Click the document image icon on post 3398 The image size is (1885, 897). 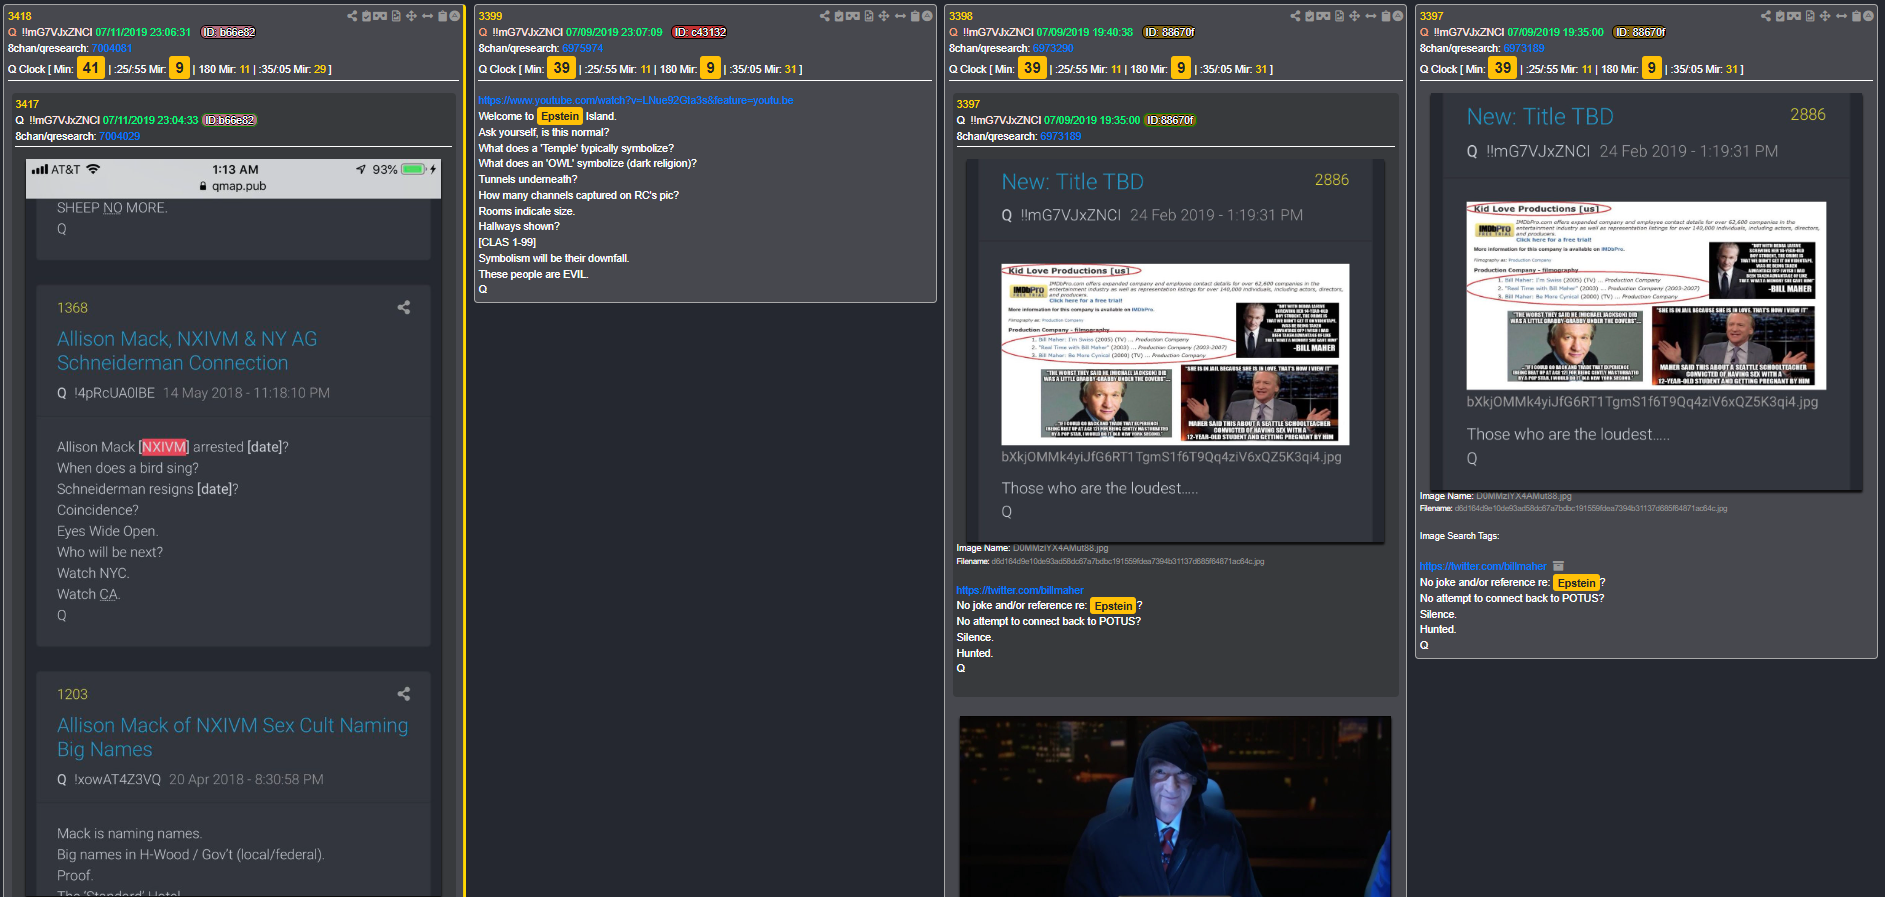tap(1339, 16)
